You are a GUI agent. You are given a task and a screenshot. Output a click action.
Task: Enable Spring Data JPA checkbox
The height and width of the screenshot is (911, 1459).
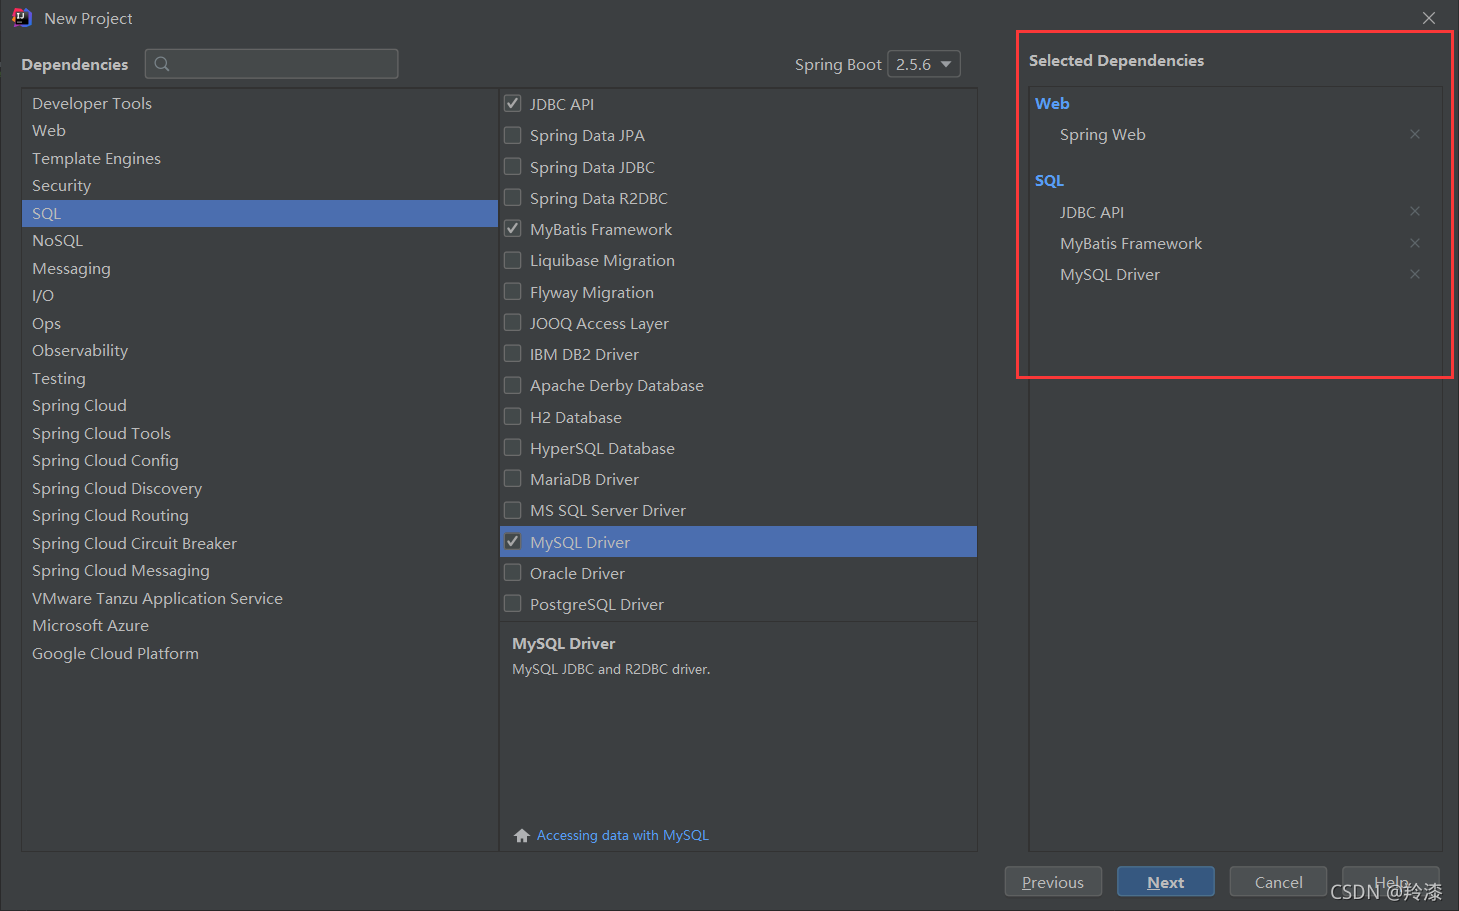(x=513, y=135)
